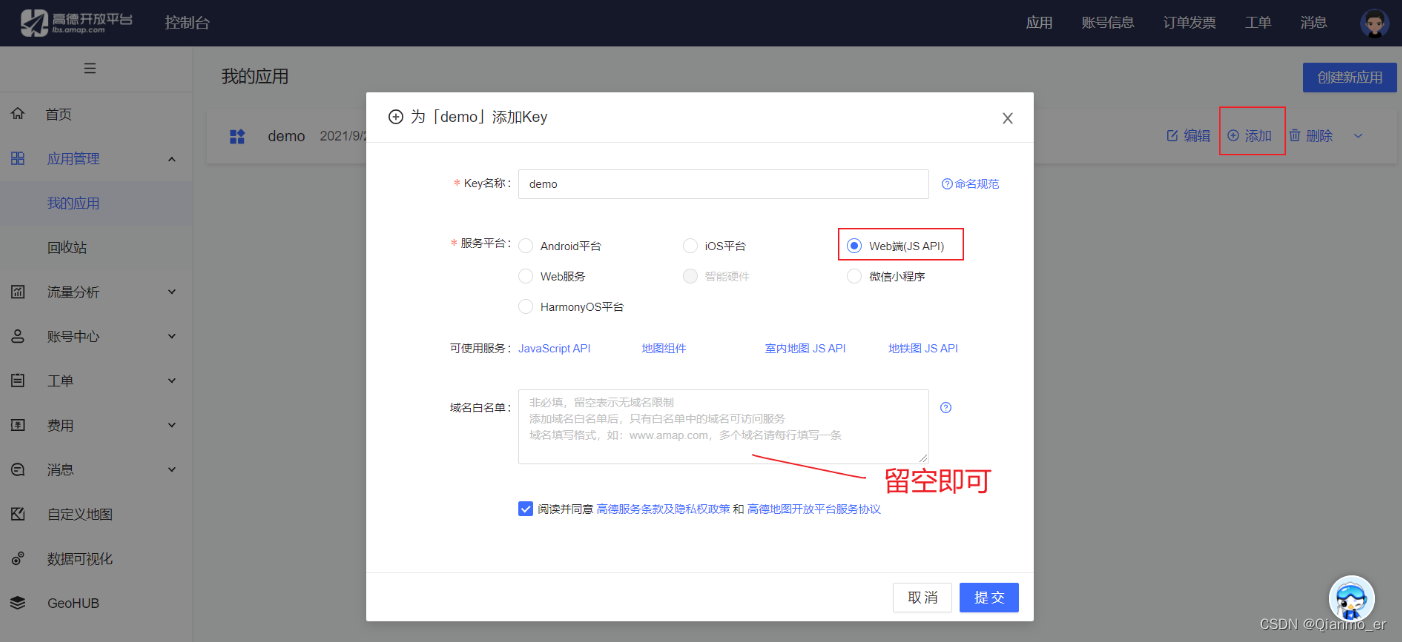
Task: Select the Web服务 radio option
Action: click(x=526, y=276)
